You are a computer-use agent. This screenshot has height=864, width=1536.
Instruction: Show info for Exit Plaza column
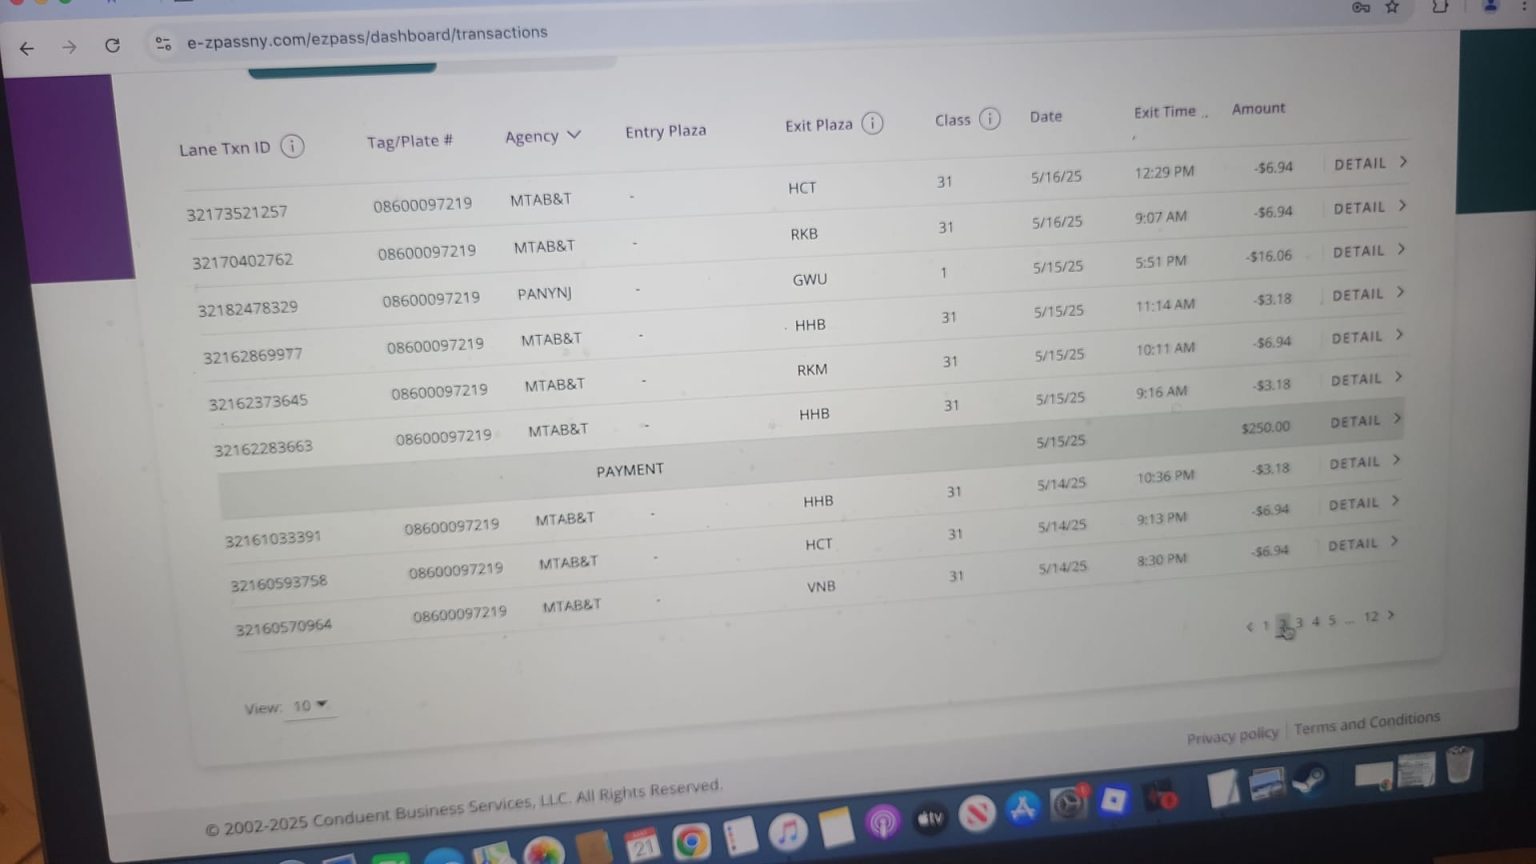872,123
